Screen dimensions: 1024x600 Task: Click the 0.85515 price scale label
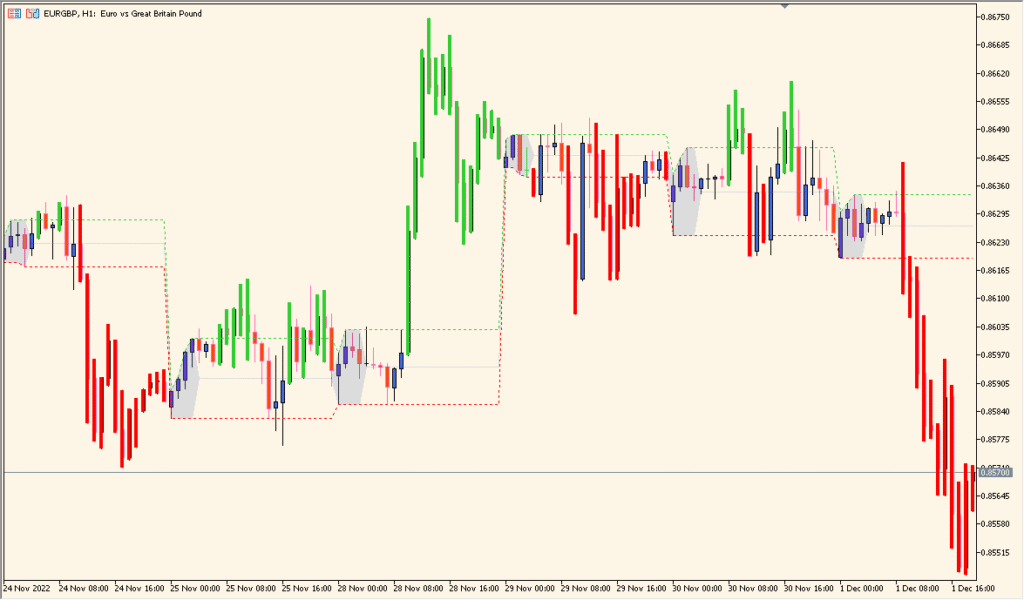point(995,552)
